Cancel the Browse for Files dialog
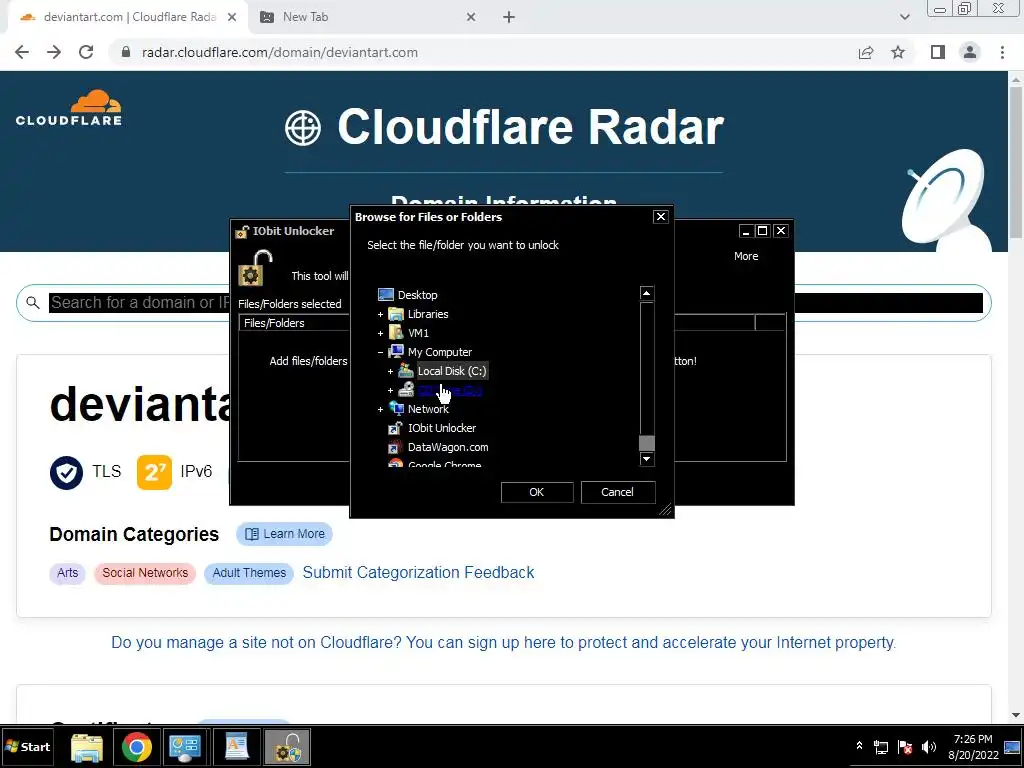 click(x=617, y=492)
